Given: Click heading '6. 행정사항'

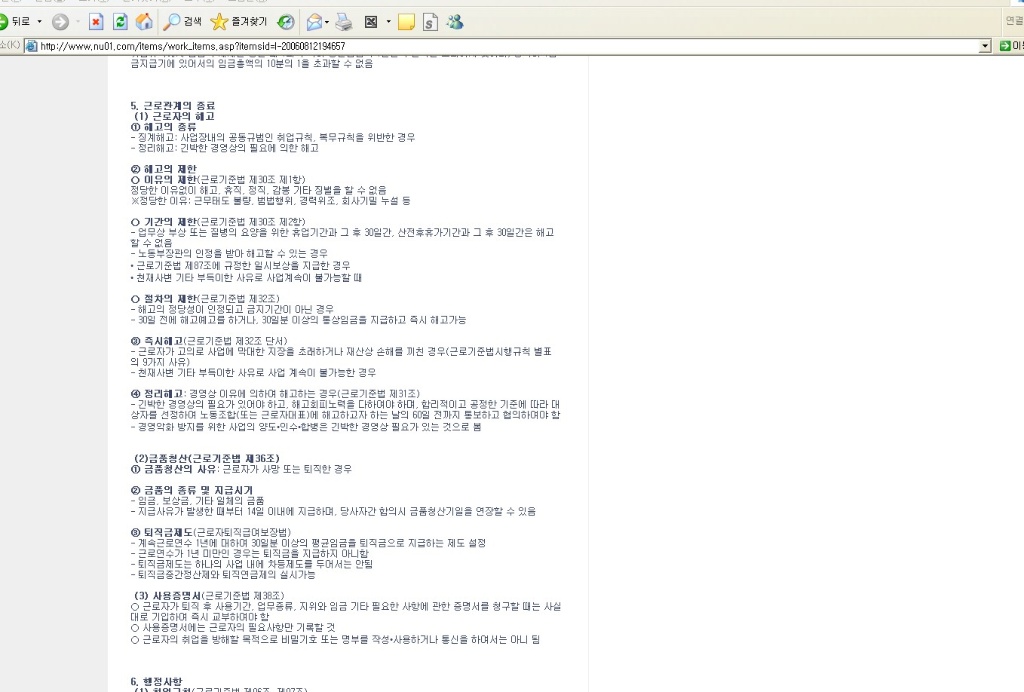Looking at the screenshot, I should point(156,682).
